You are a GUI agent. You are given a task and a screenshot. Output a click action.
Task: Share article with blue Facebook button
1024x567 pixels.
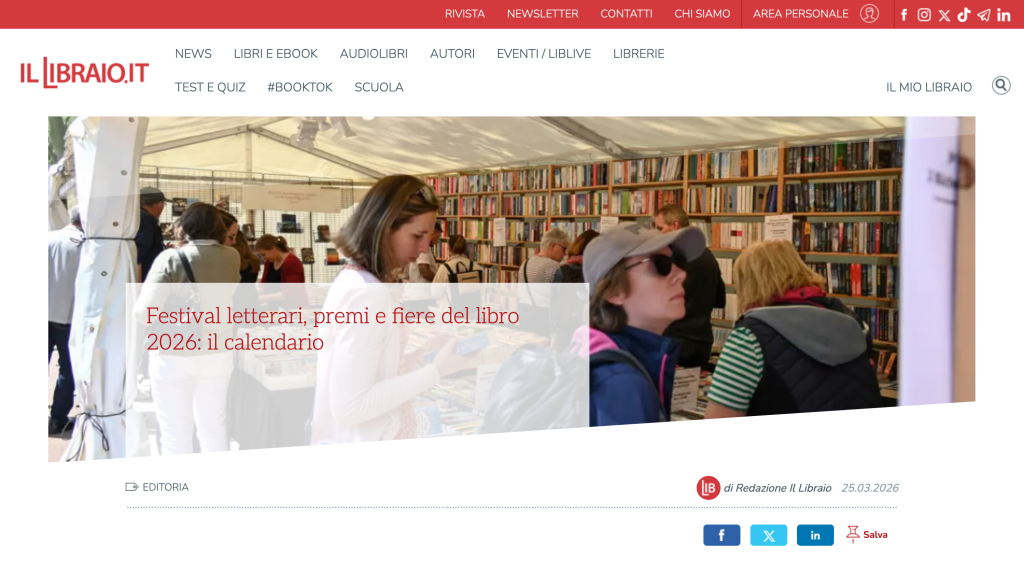point(722,535)
